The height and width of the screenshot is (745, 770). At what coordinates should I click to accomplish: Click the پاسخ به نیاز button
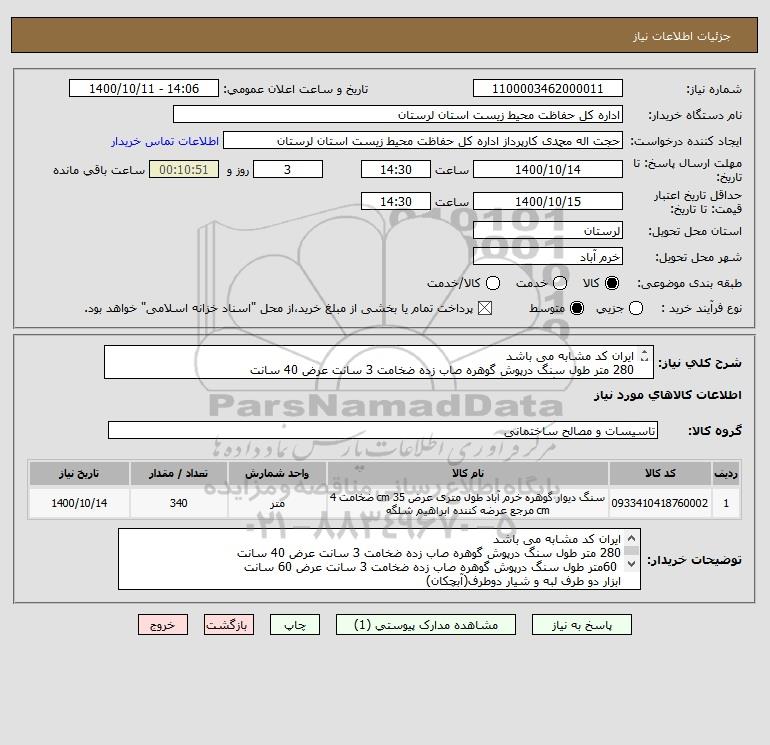(581, 625)
